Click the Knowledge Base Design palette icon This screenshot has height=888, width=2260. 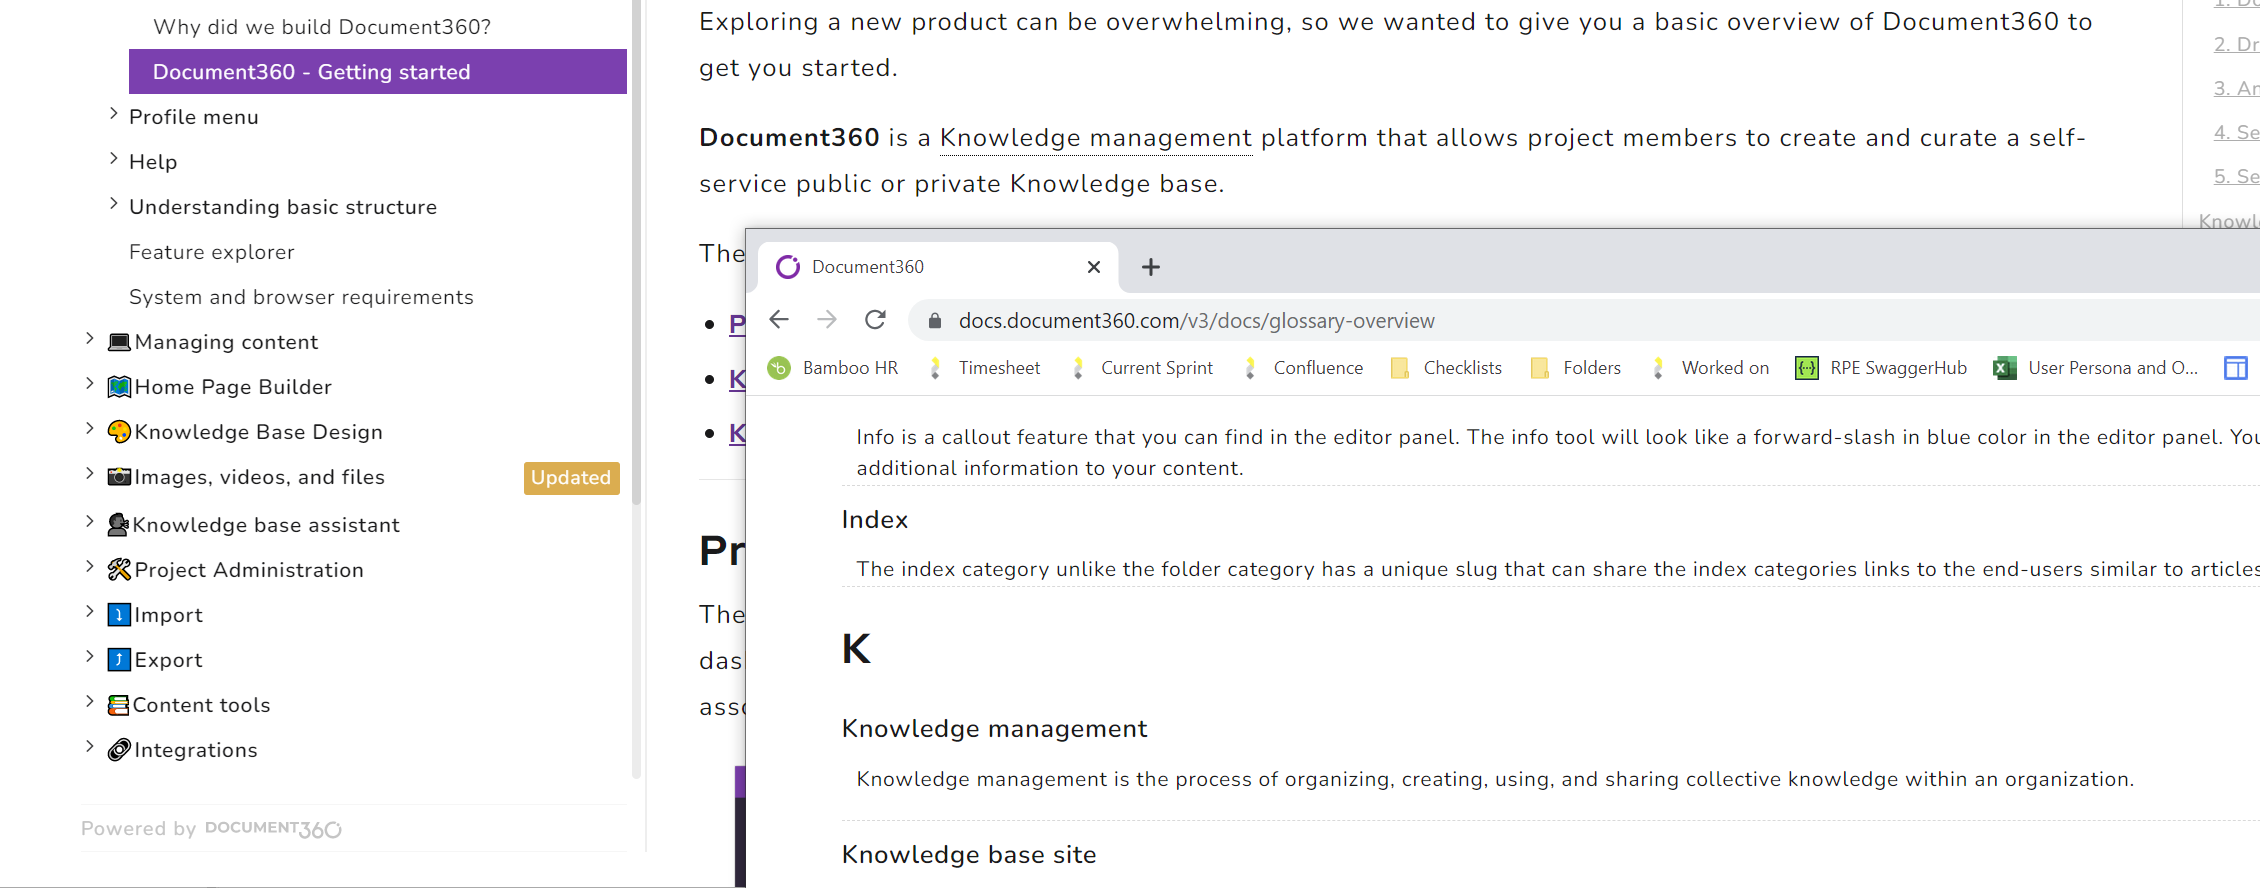pos(119,432)
